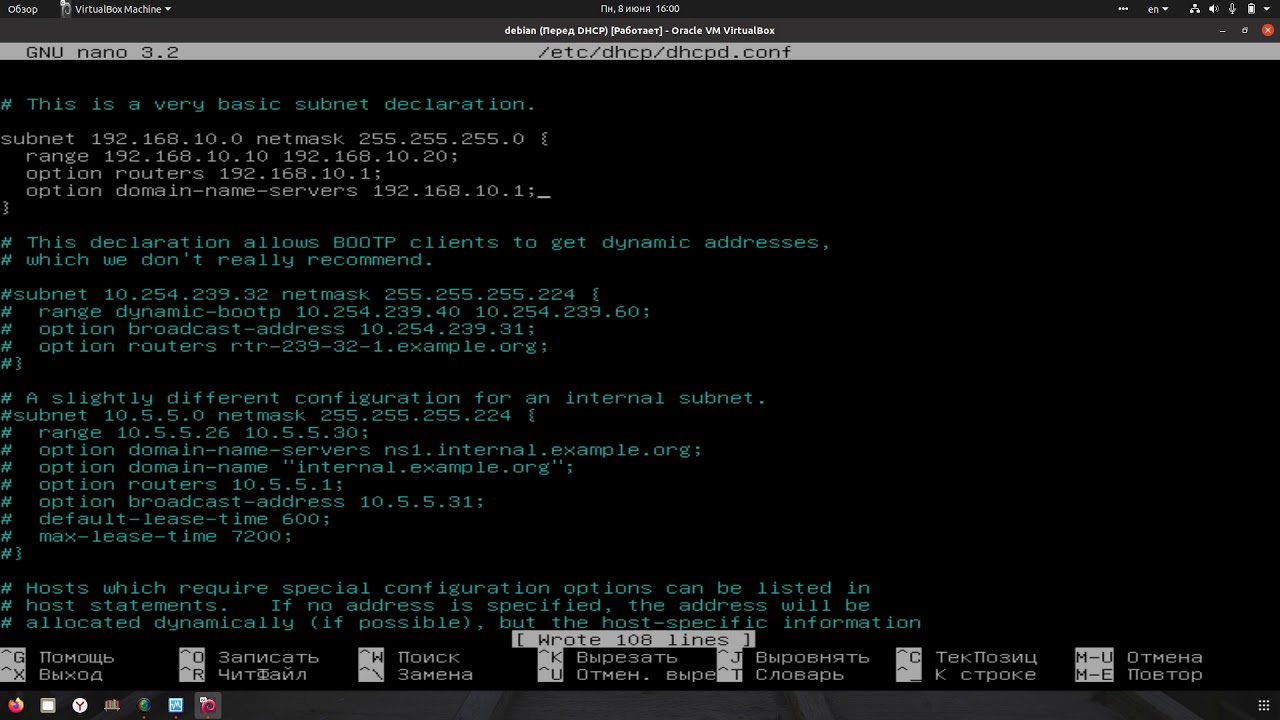Minimize the VirtualBox window
1280x720 pixels.
1223,31
